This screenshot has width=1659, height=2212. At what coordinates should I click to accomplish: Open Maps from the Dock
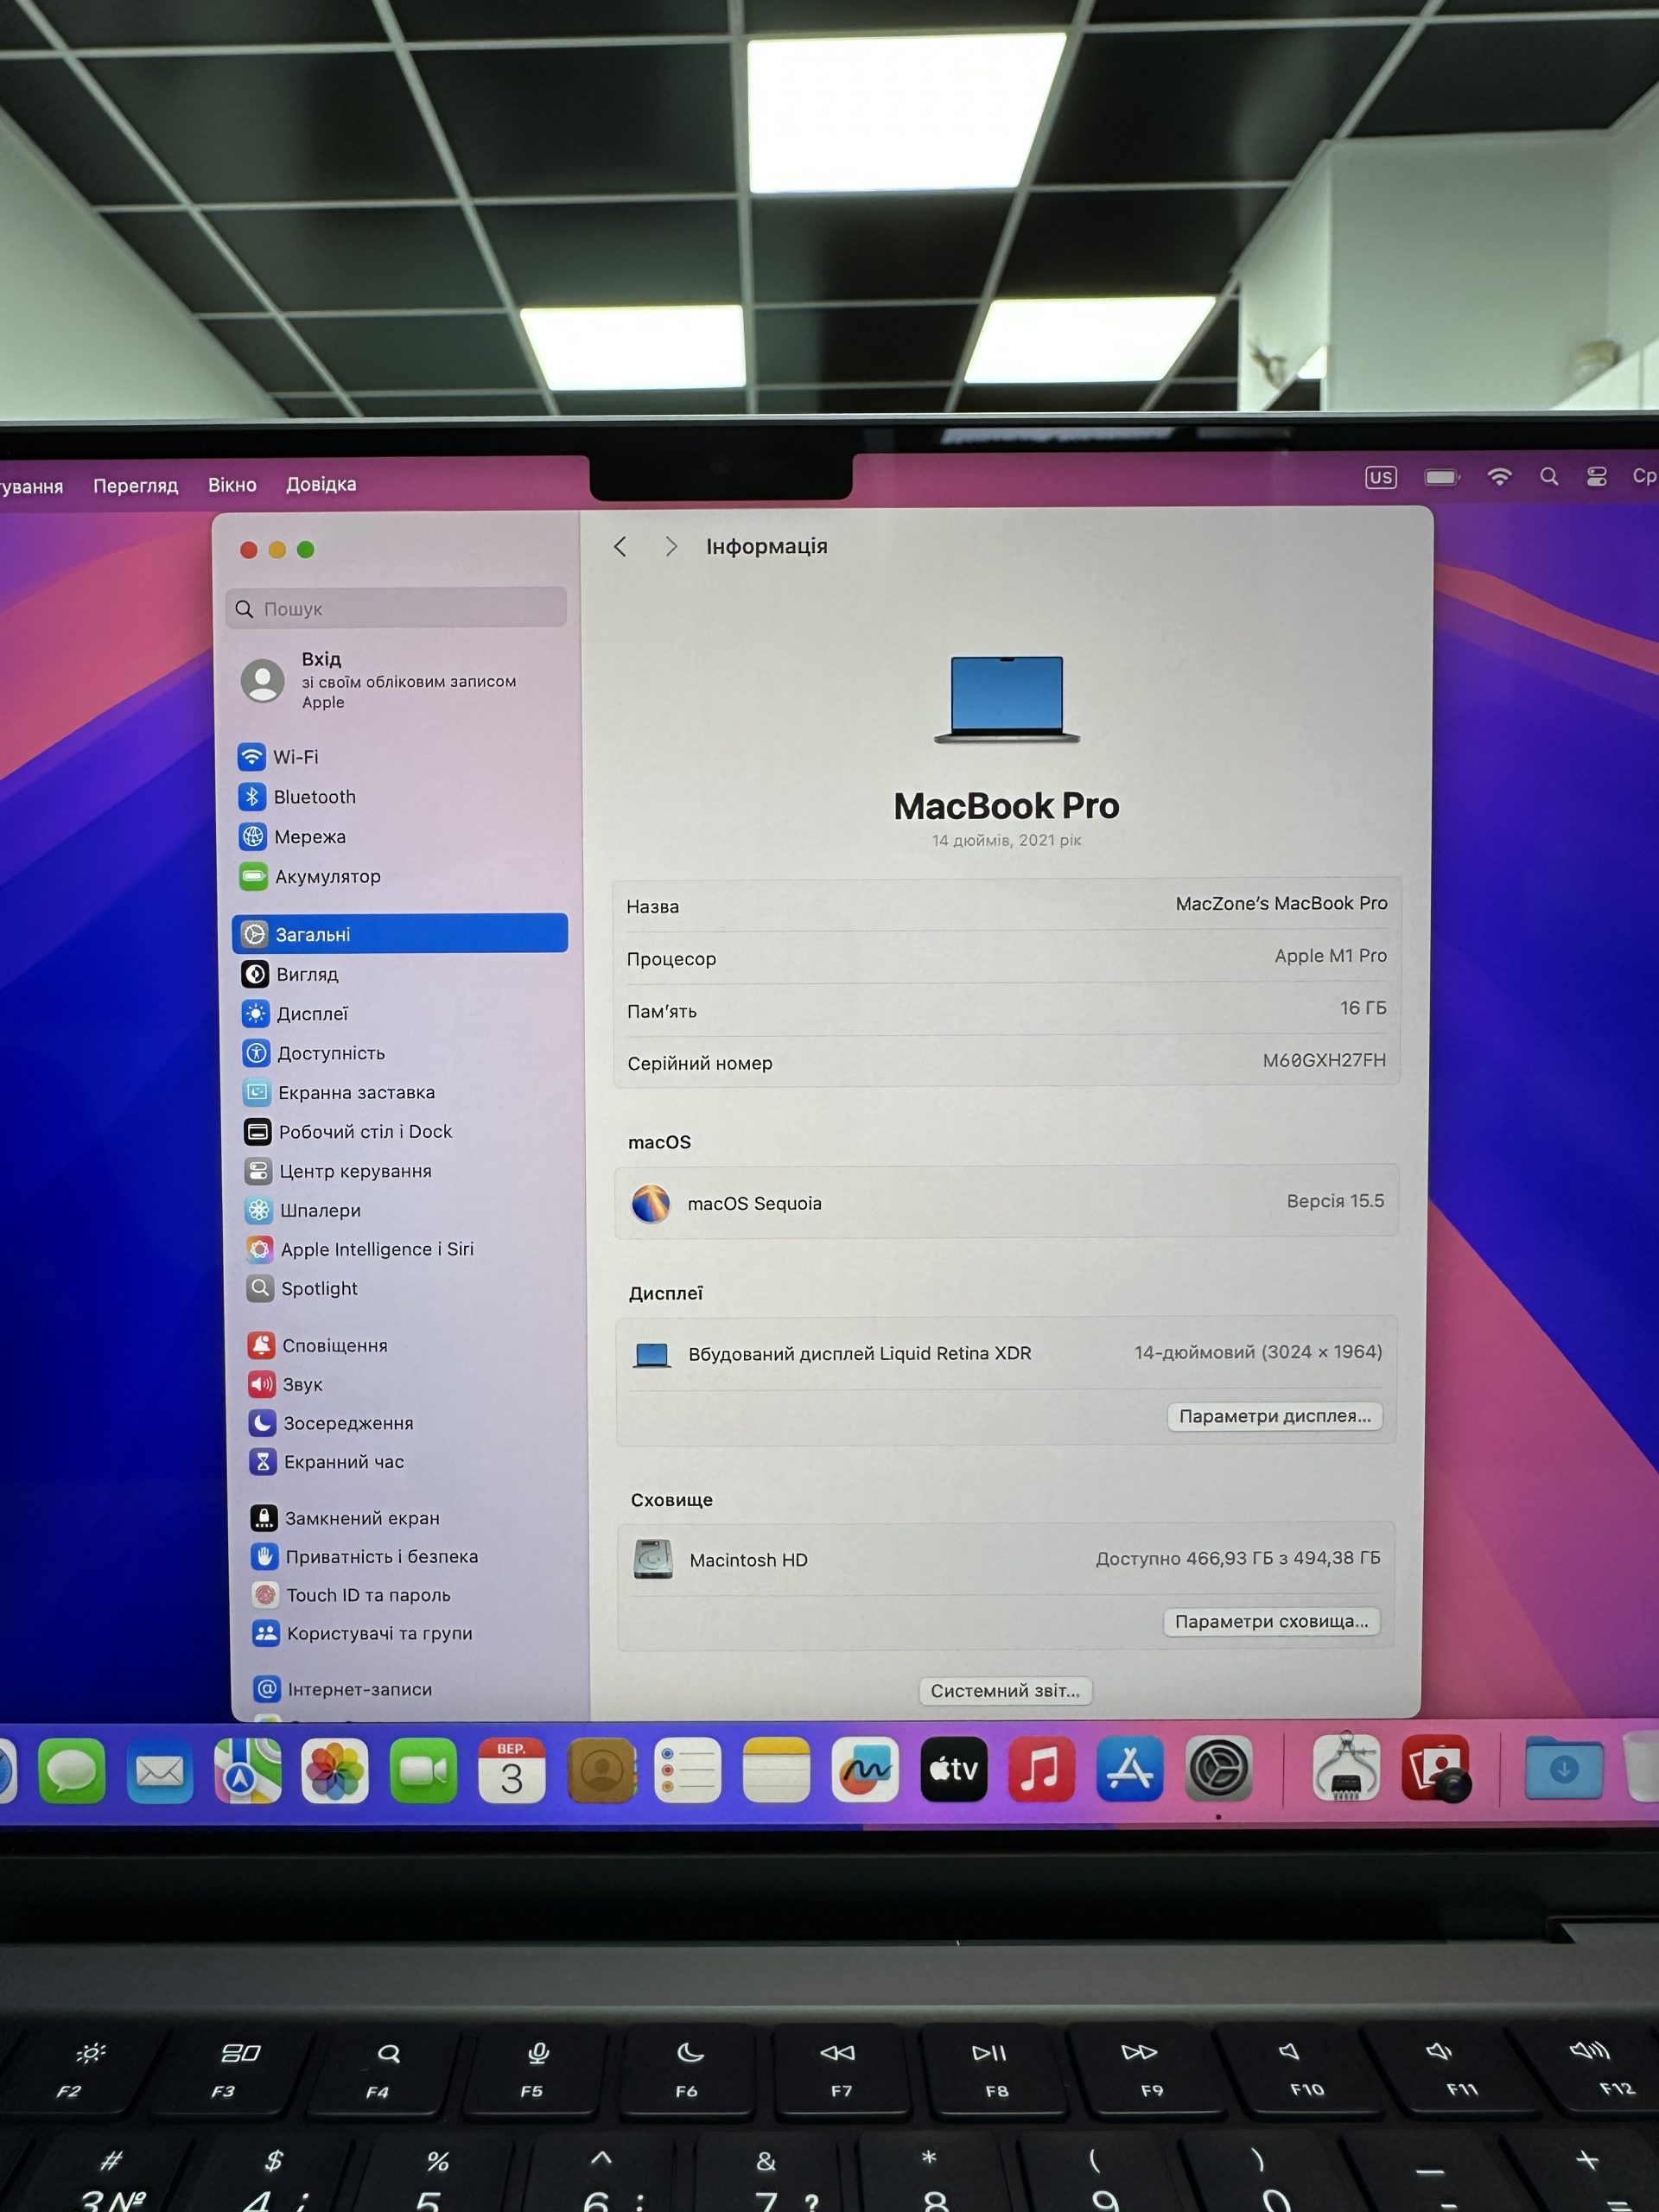[x=248, y=1771]
